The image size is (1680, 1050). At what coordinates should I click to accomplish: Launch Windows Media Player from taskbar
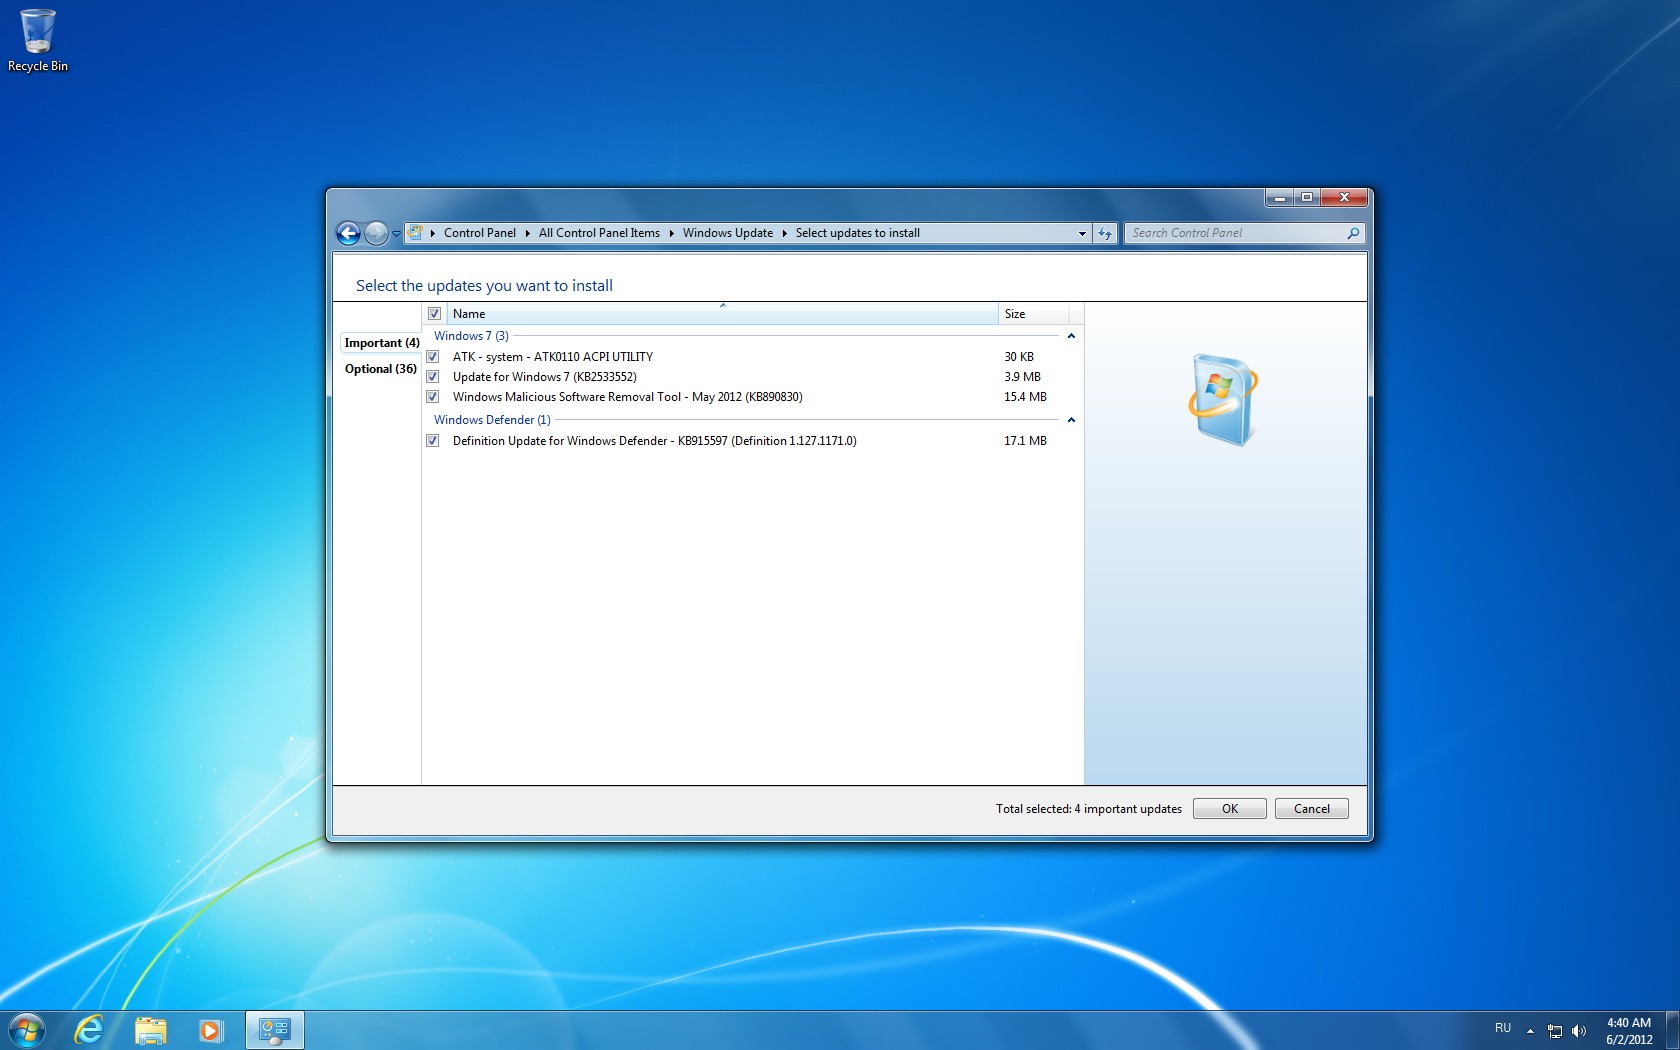[x=210, y=1029]
